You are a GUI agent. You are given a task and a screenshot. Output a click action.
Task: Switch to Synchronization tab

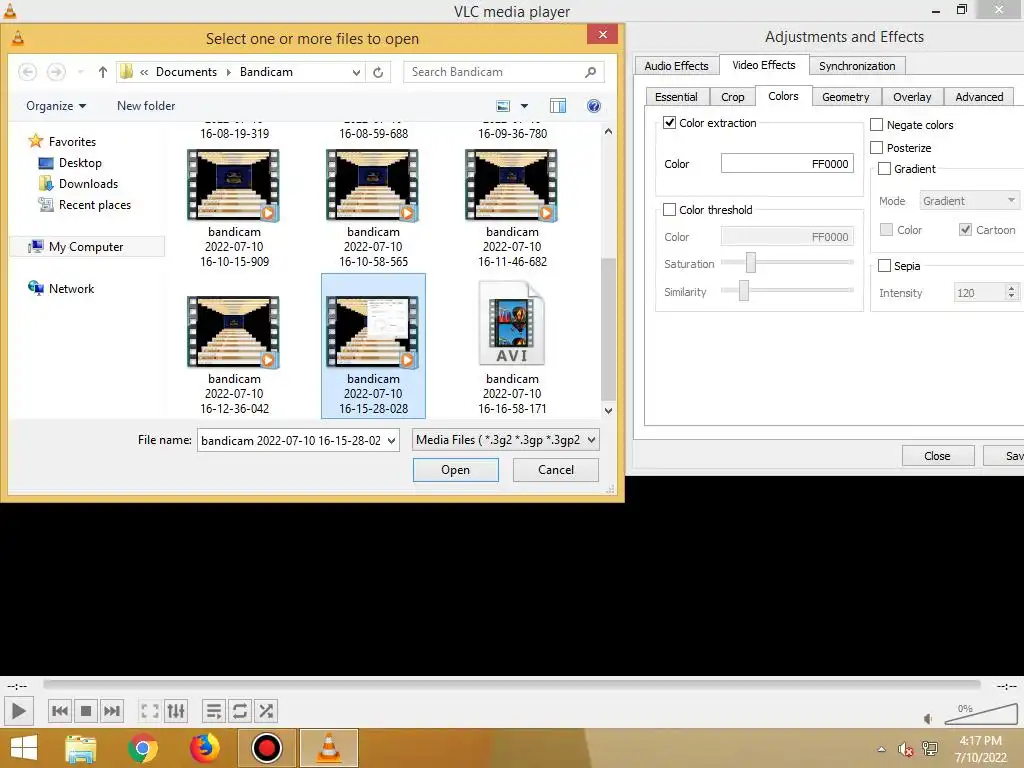tap(857, 66)
